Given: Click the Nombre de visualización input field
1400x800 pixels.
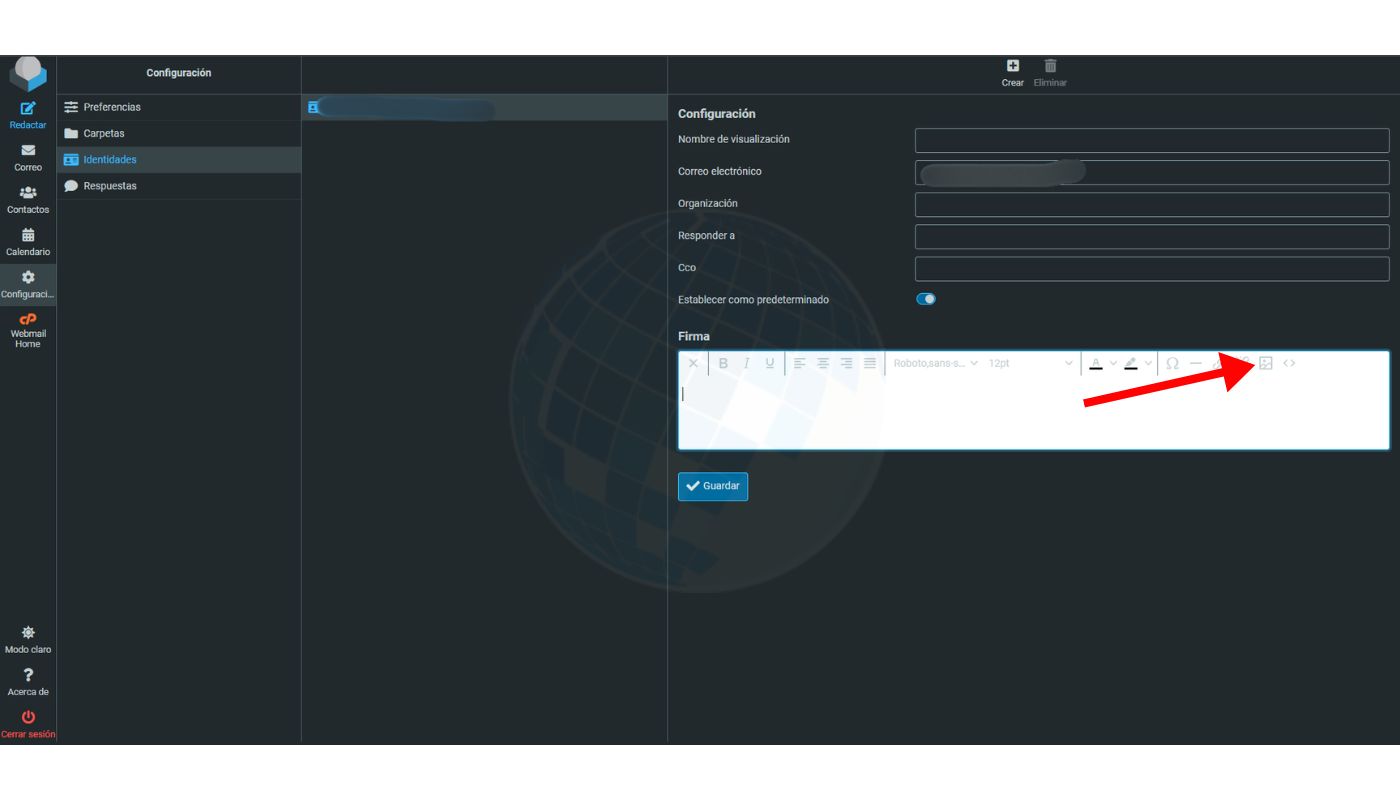Looking at the screenshot, I should click(1151, 140).
